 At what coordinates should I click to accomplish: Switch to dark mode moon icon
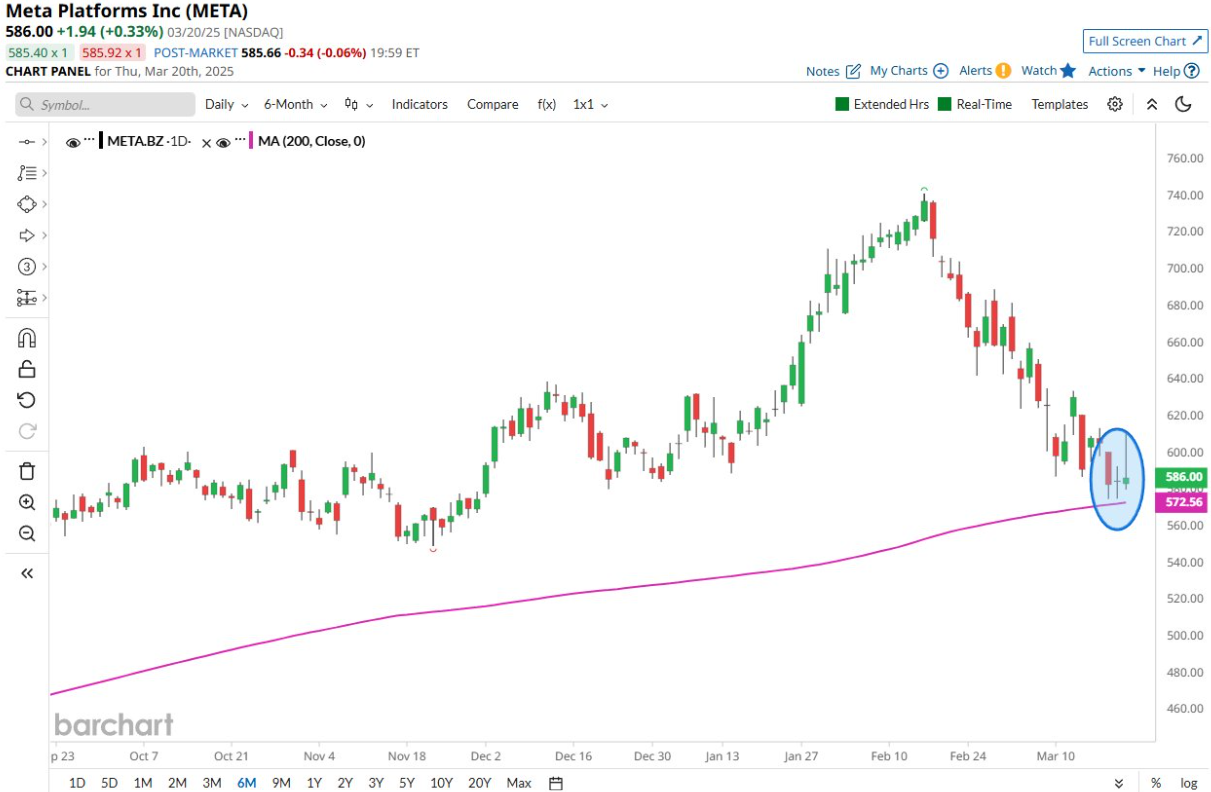[x=1184, y=104]
